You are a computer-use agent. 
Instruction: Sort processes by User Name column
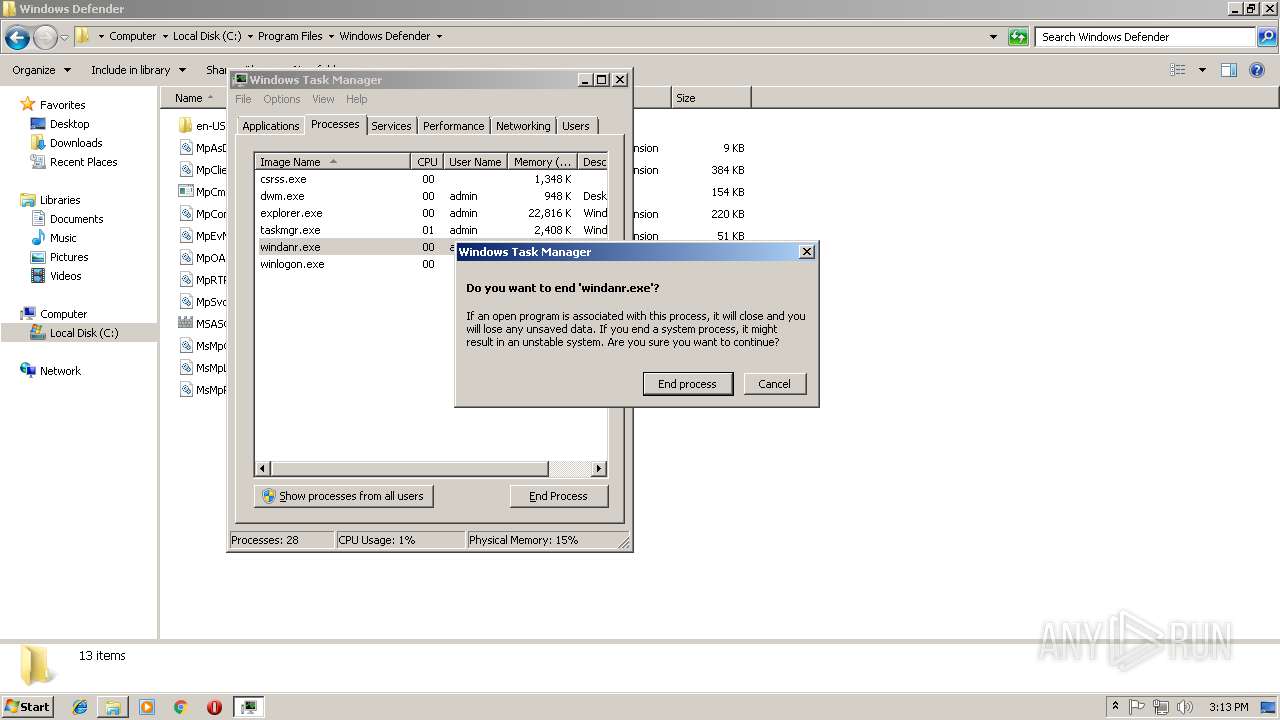pos(475,162)
